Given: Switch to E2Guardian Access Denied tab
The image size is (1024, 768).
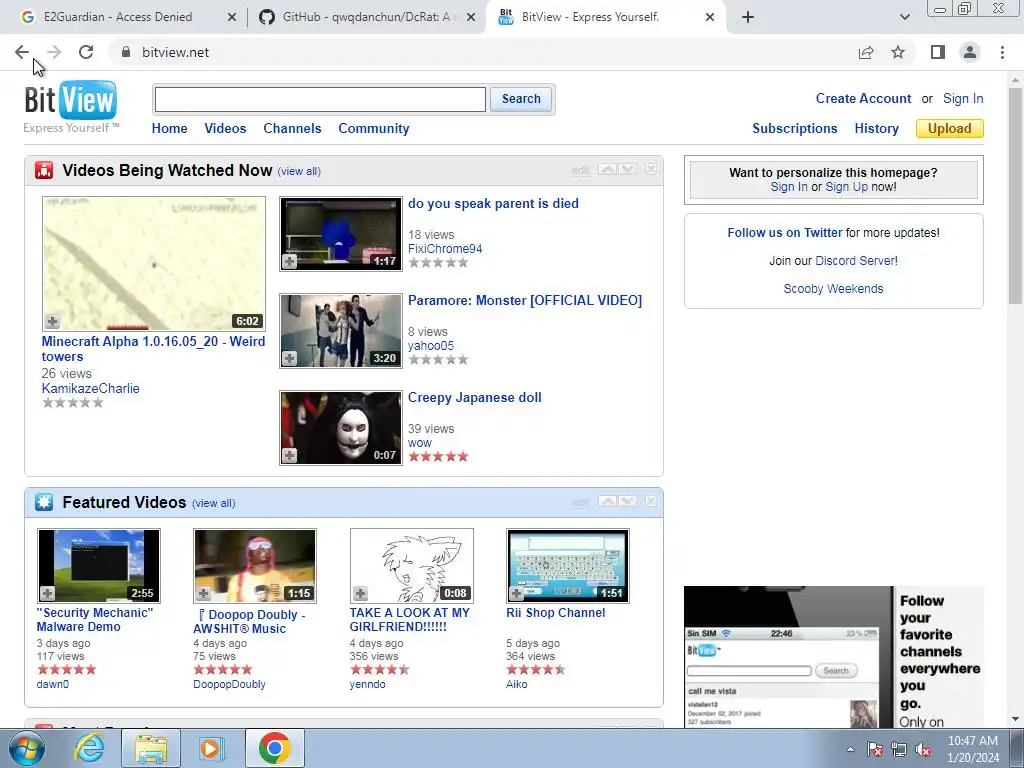Looking at the screenshot, I should pos(118,17).
